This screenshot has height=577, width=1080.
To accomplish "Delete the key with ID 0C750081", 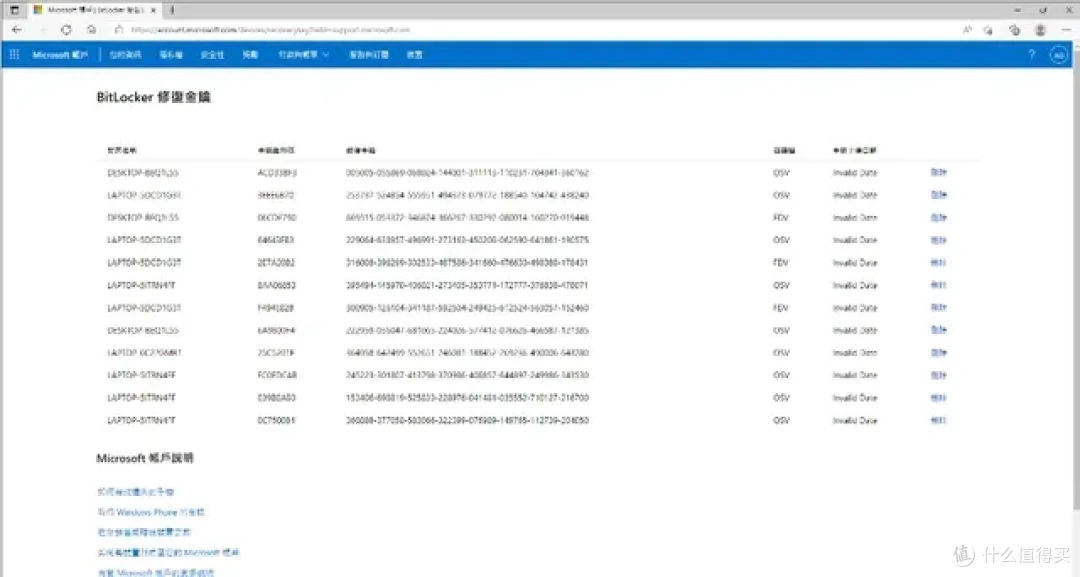I will coord(938,419).
